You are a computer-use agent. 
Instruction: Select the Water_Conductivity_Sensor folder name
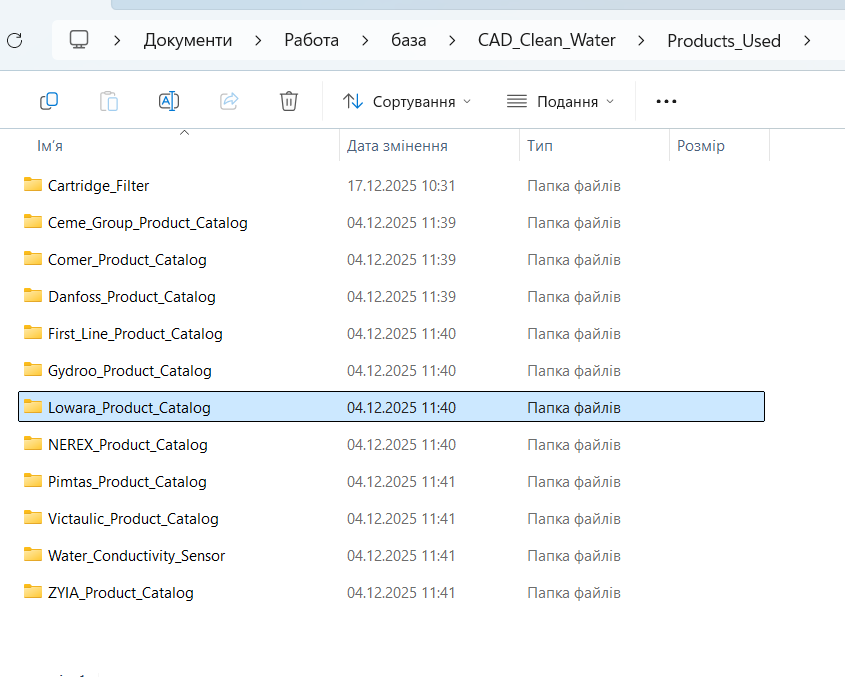136,556
